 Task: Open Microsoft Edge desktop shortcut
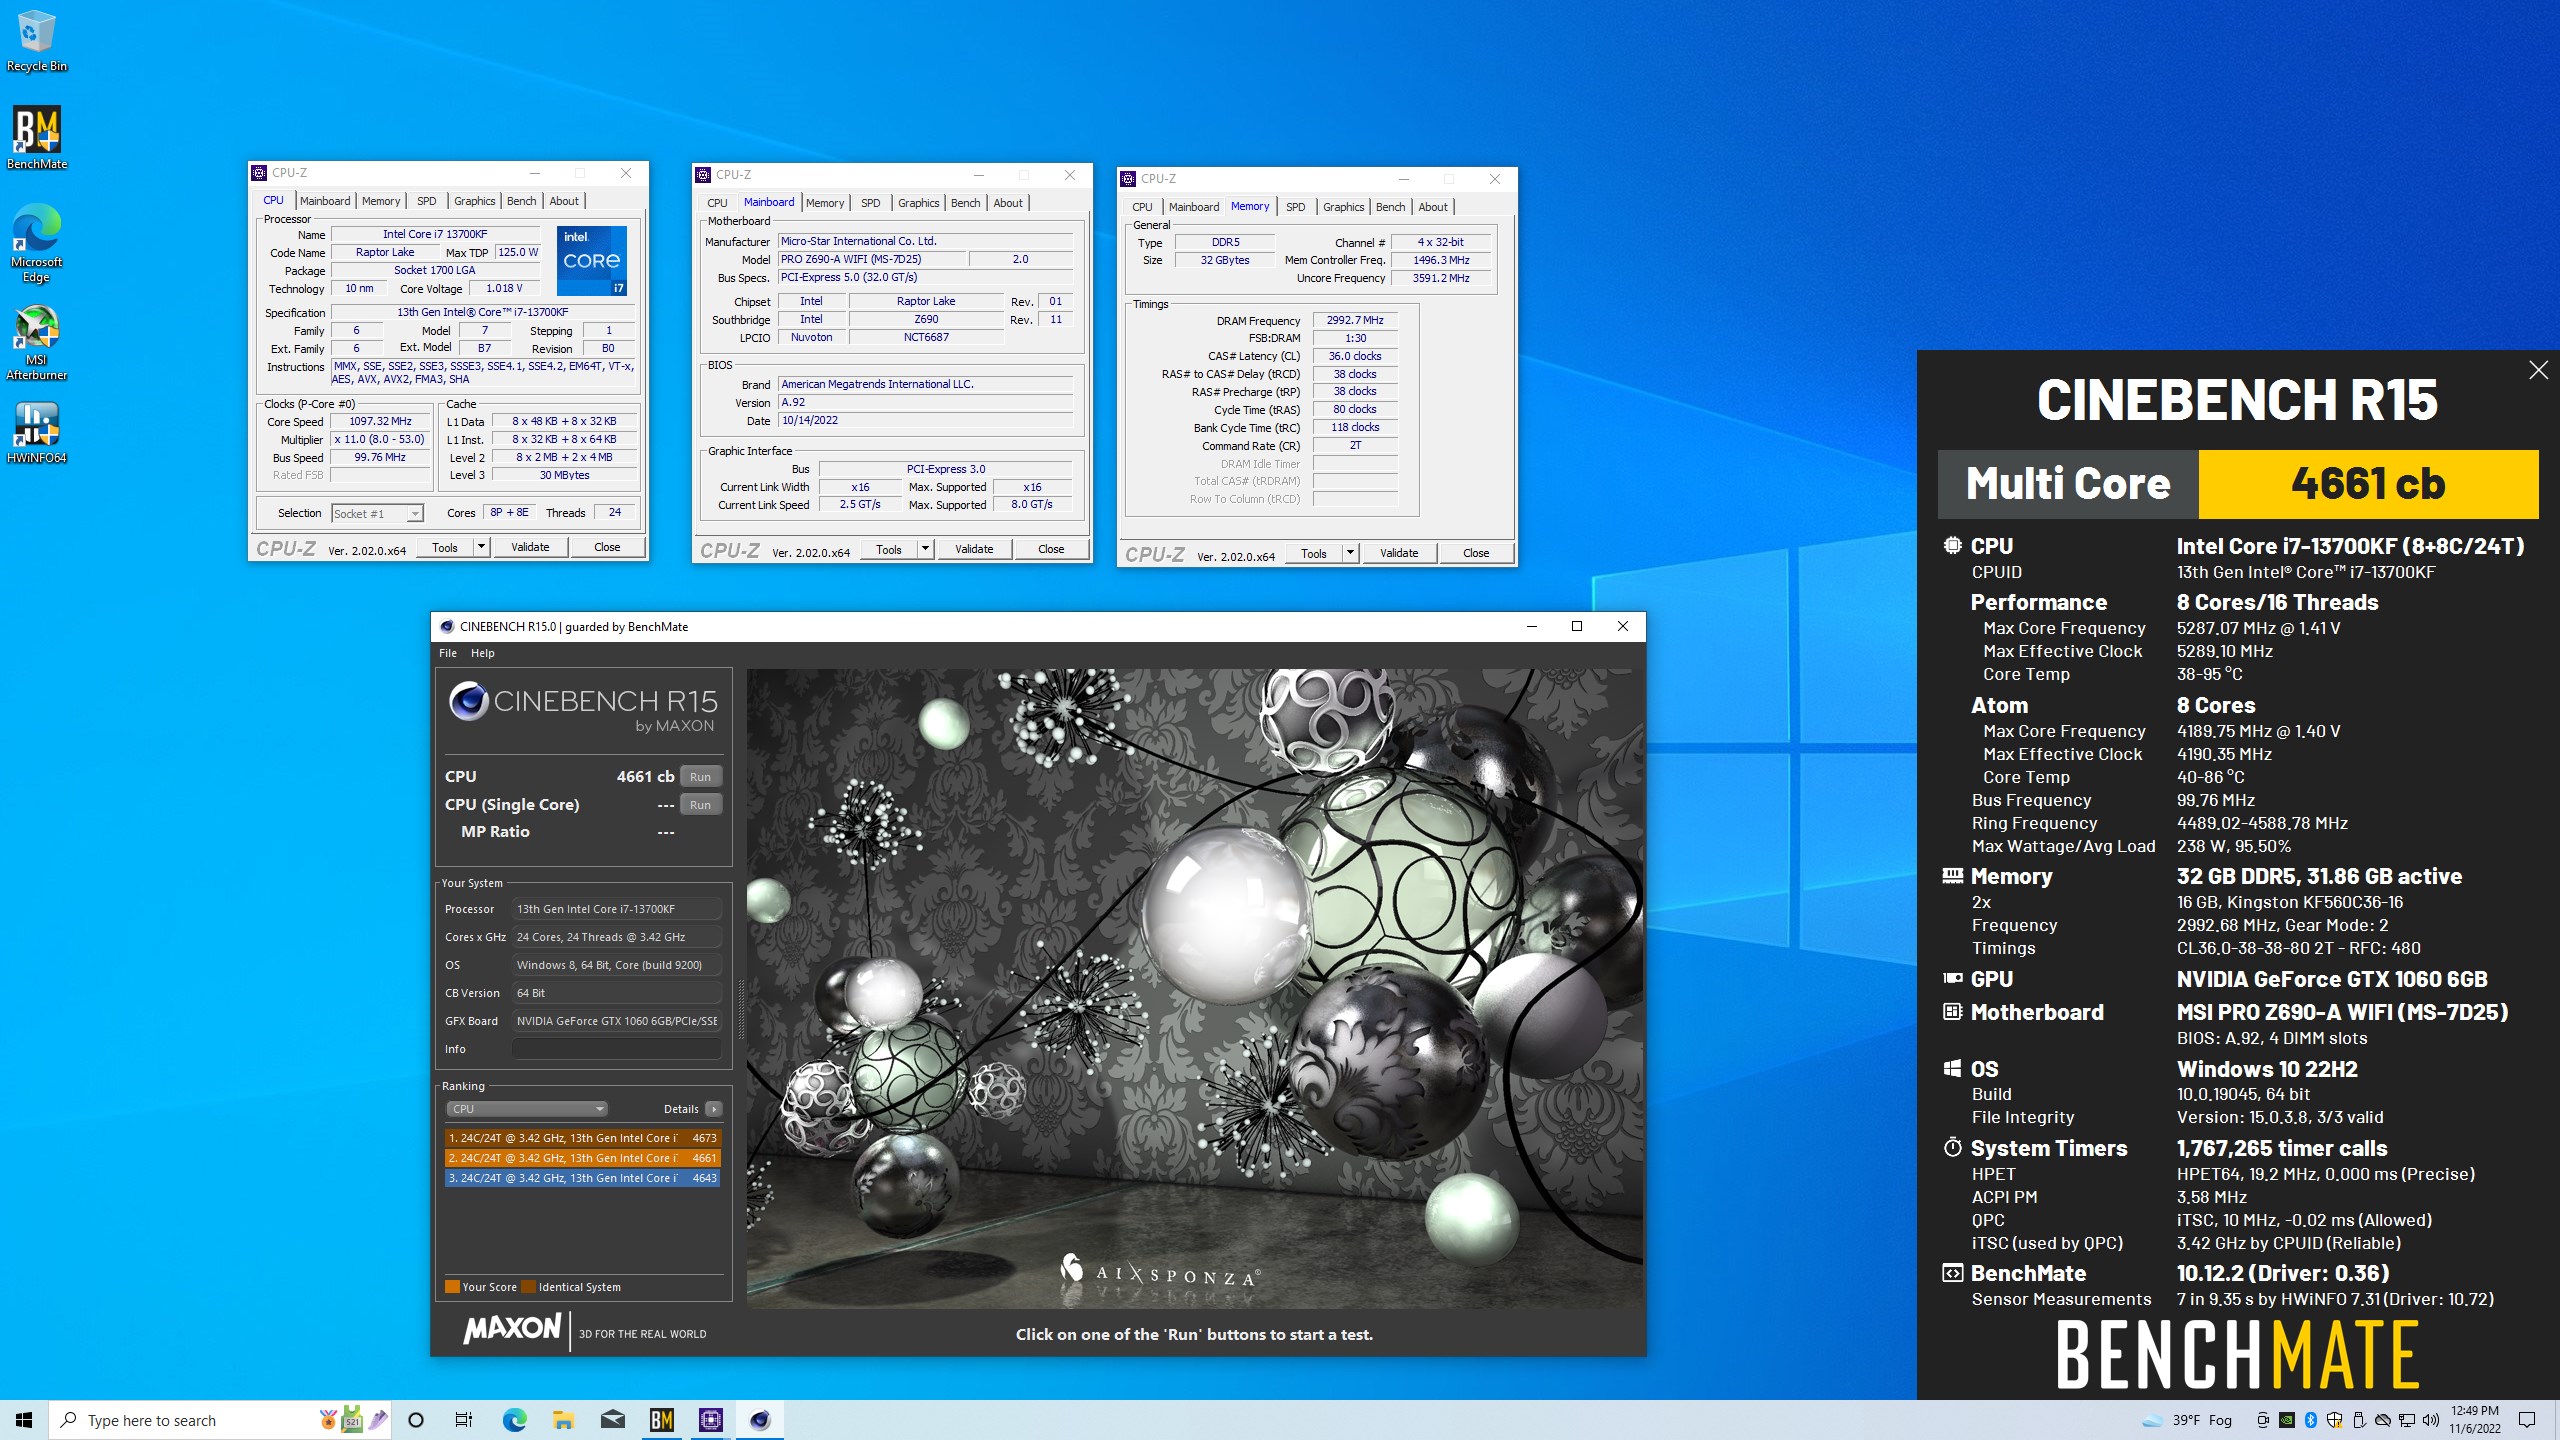36,243
